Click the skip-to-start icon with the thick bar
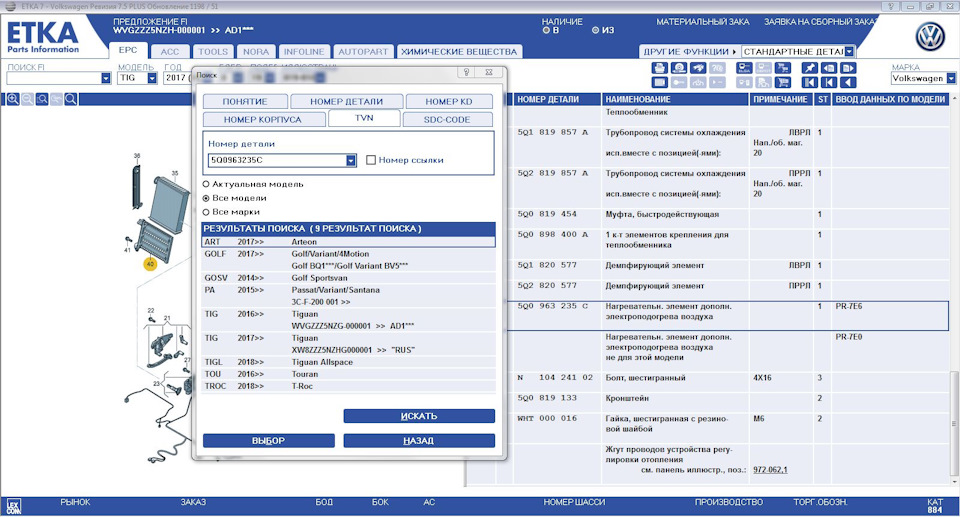 pos(809,82)
